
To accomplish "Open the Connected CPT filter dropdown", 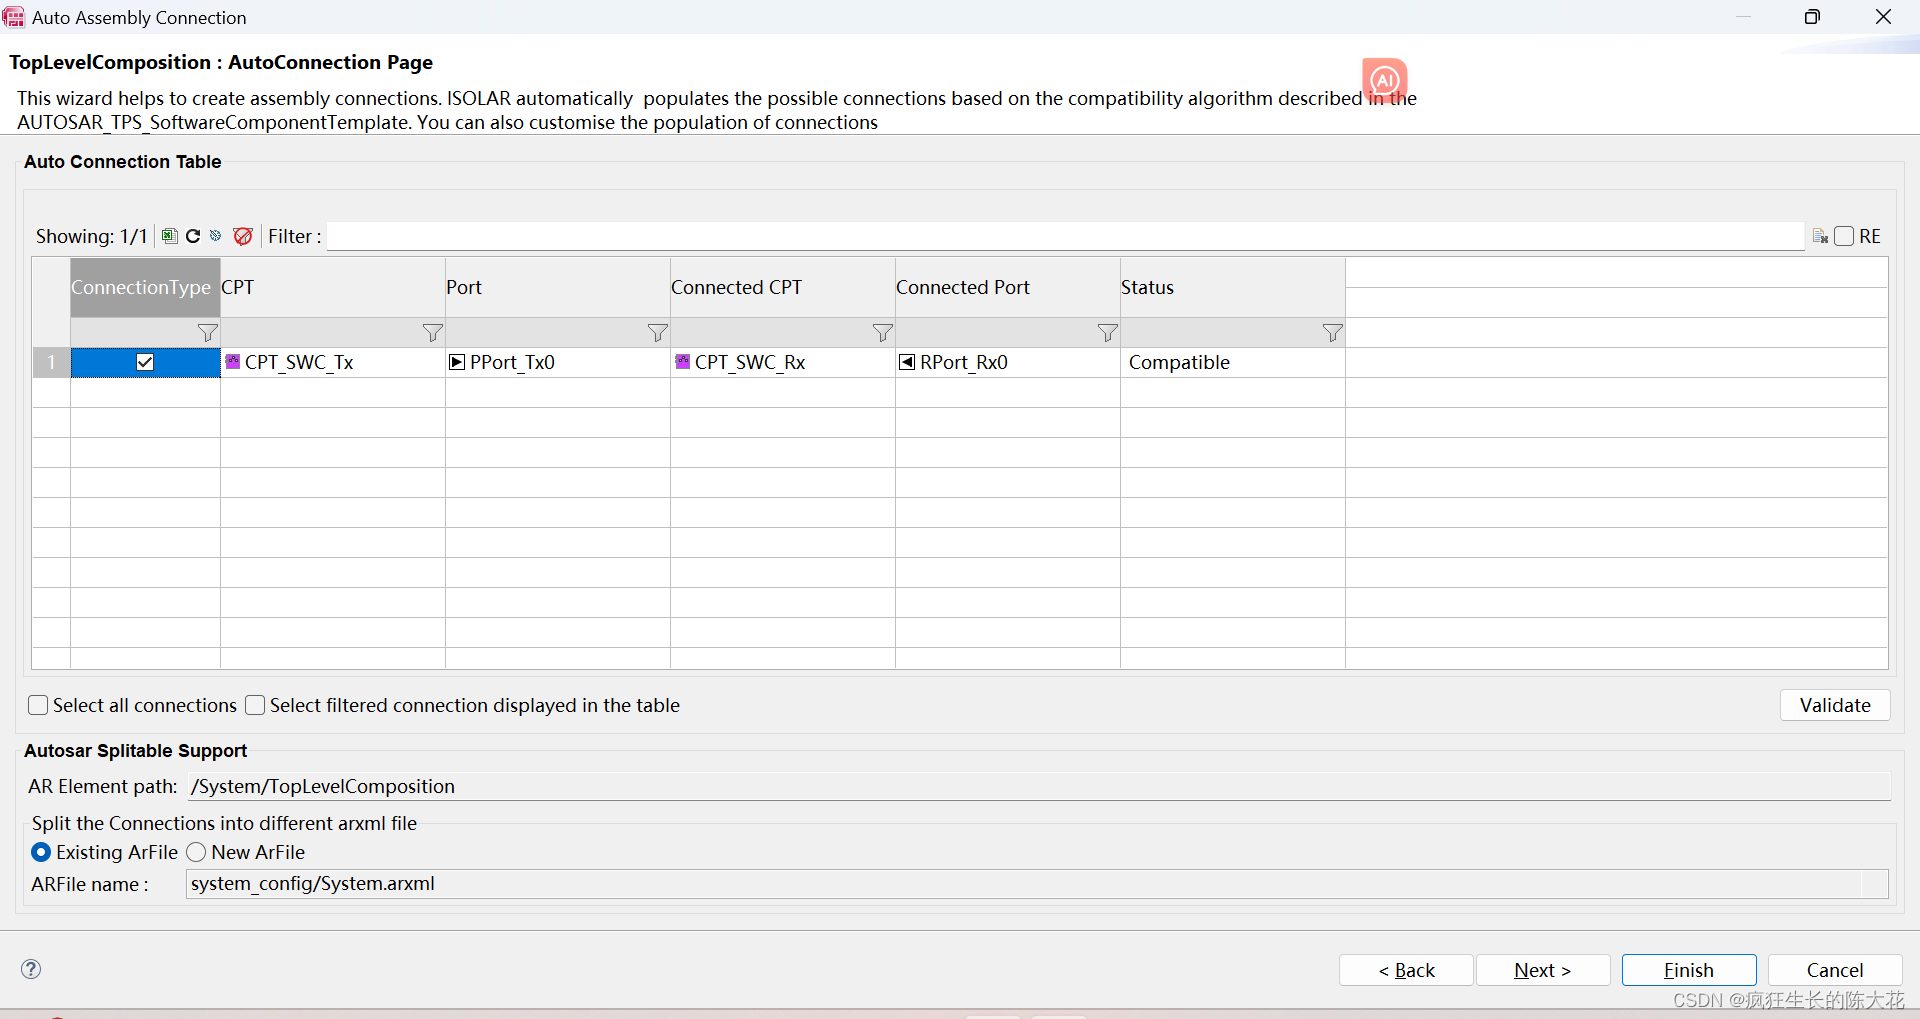I will 881,333.
